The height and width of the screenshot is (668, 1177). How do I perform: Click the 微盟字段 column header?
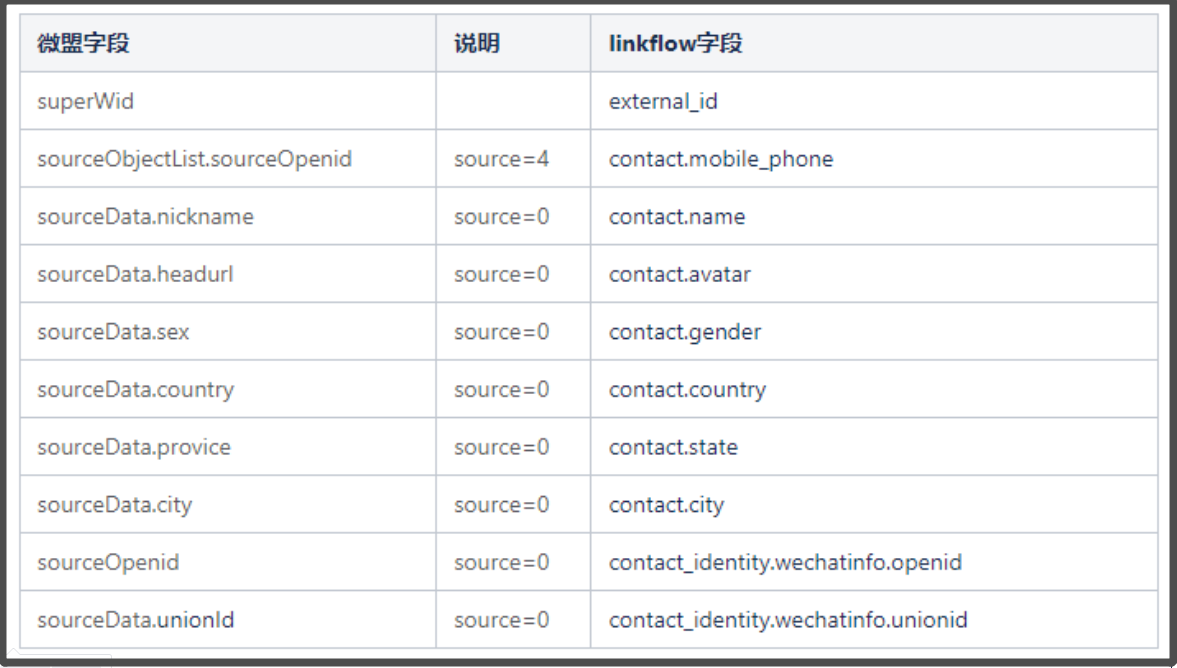coord(228,44)
